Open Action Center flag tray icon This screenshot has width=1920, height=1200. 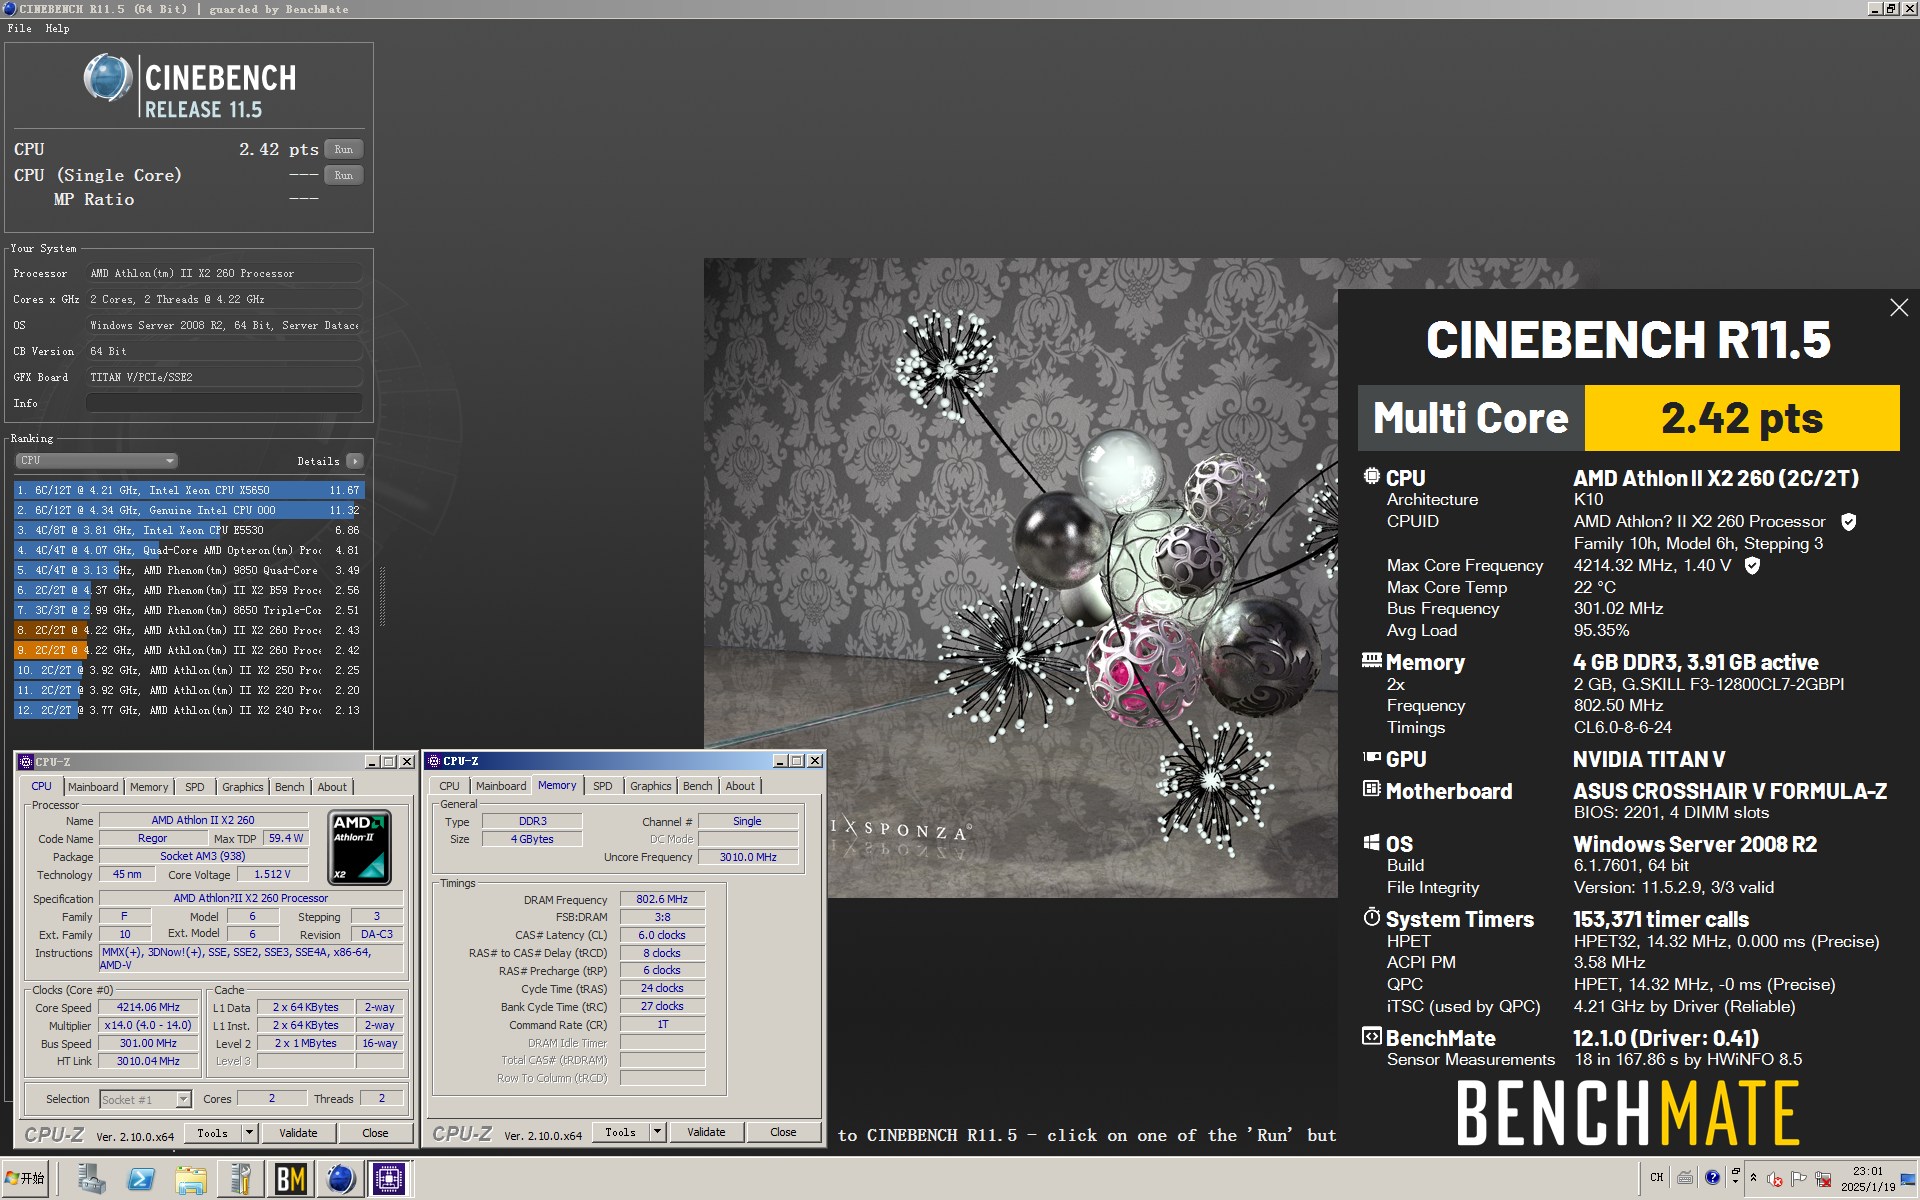tap(1799, 1179)
